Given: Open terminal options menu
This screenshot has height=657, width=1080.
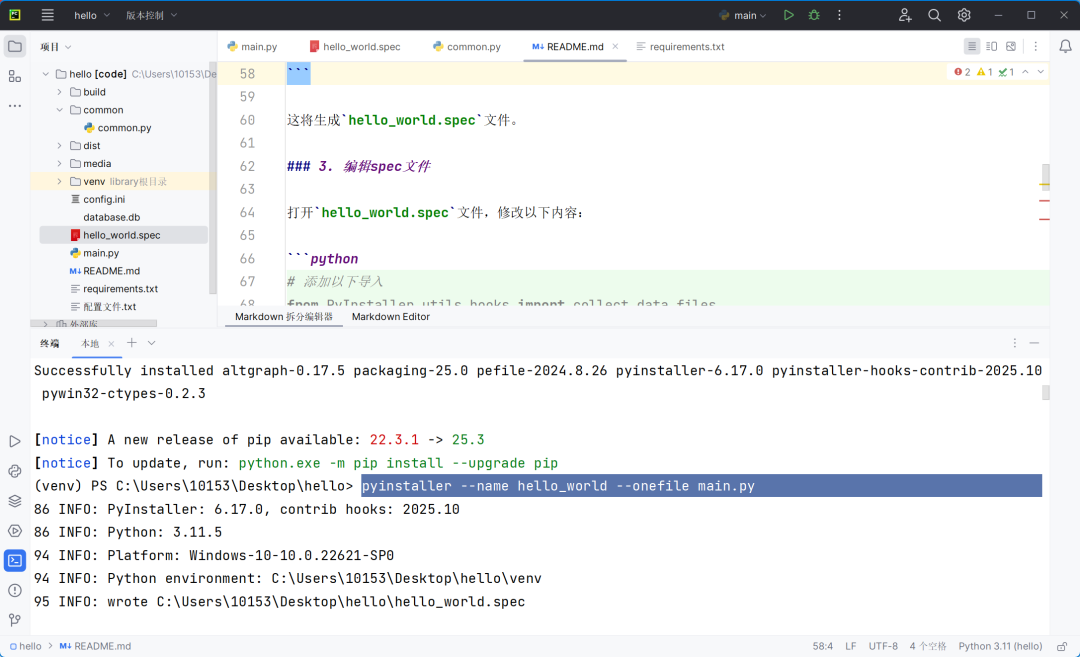Looking at the screenshot, I should pyautogui.click(x=1015, y=343).
